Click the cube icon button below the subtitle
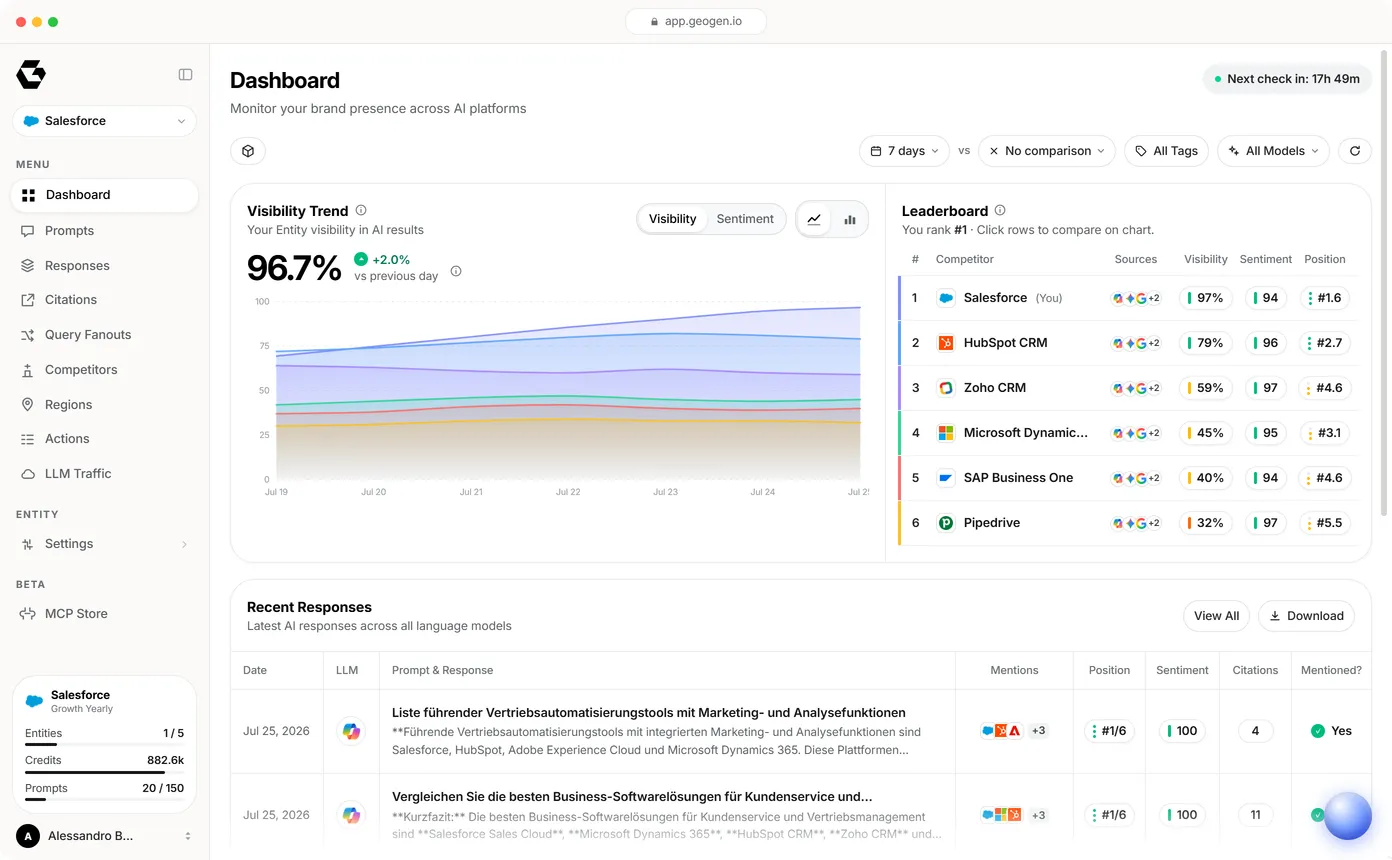 point(248,151)
